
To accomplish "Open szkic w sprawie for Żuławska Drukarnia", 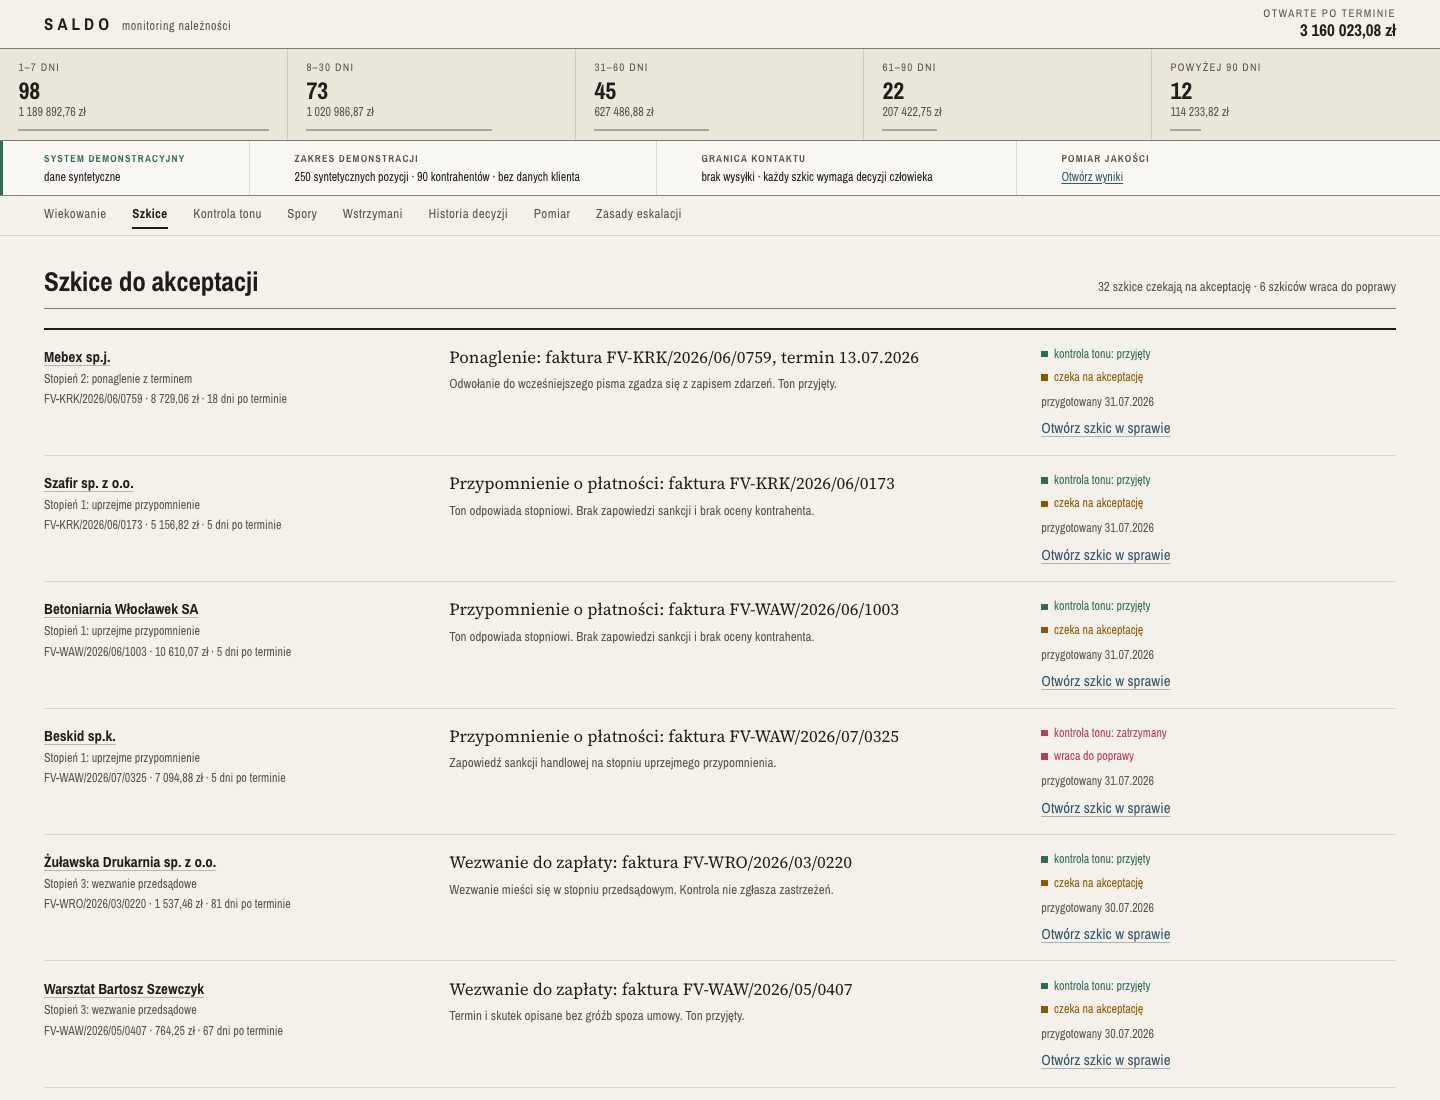I will tap(1106, 934).
